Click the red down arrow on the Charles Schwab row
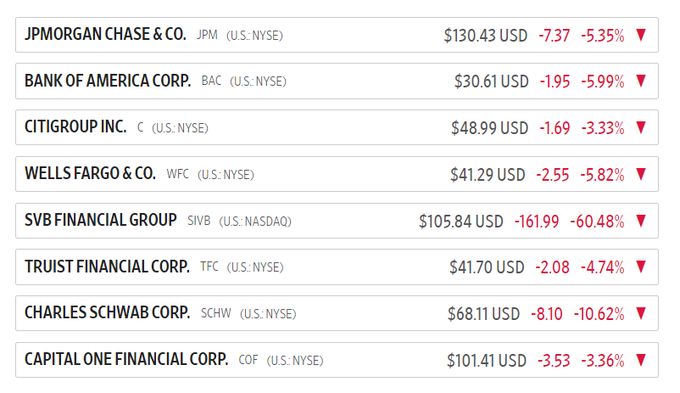680x393 pixels. [641, 313]
